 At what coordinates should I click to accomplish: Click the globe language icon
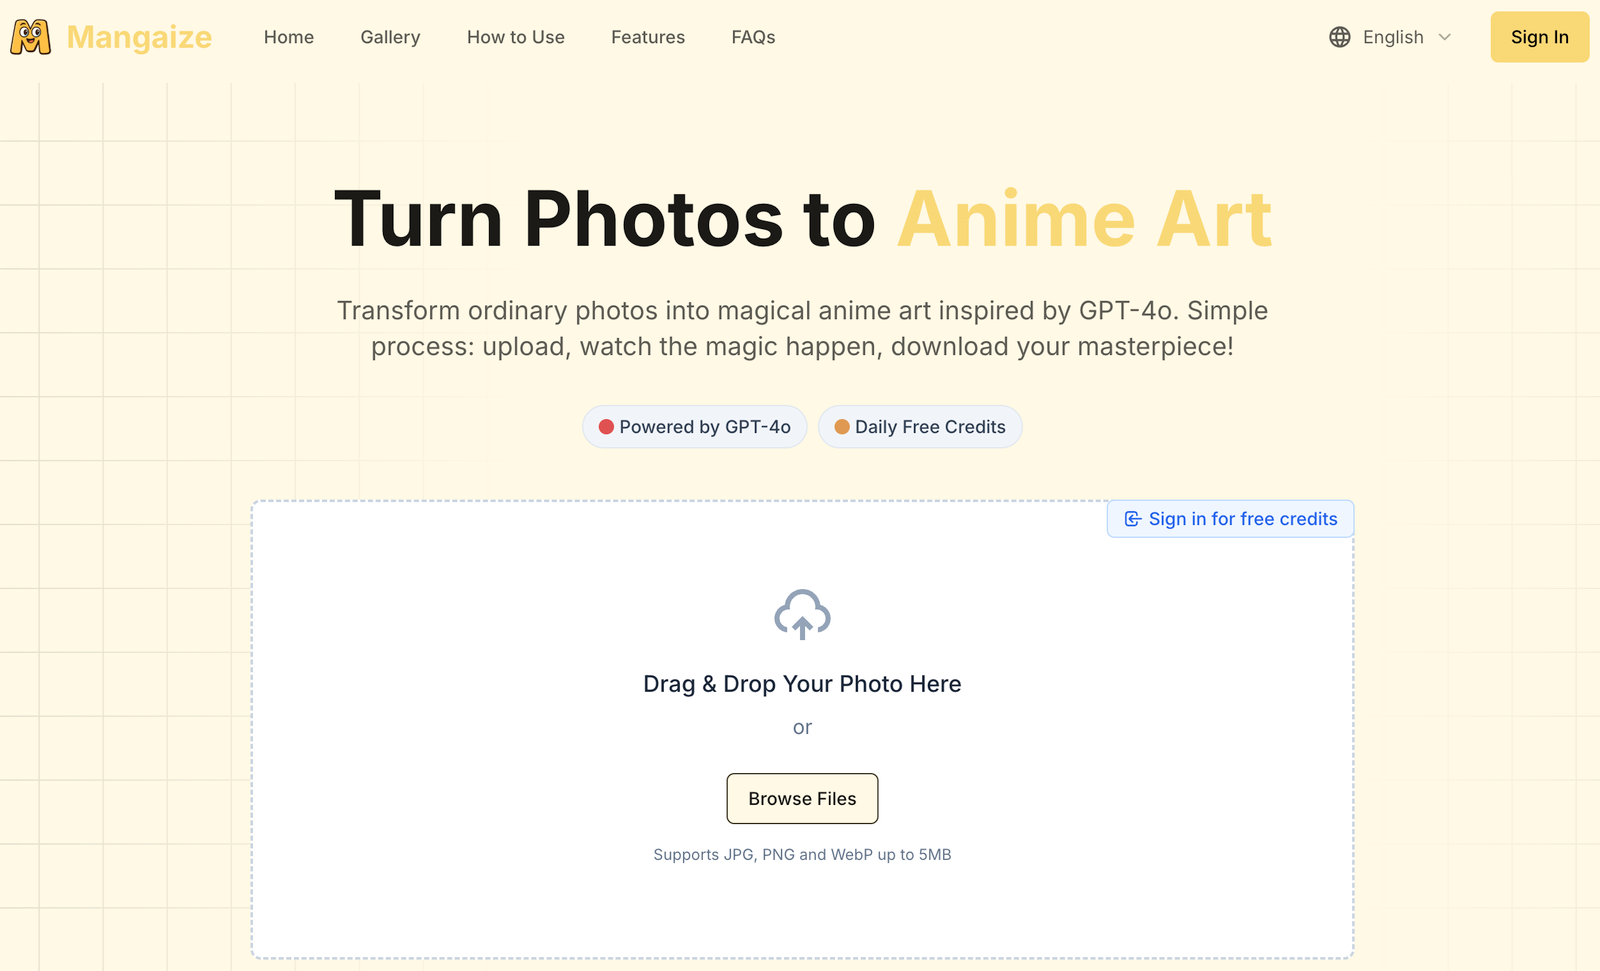coord(1340,37)
